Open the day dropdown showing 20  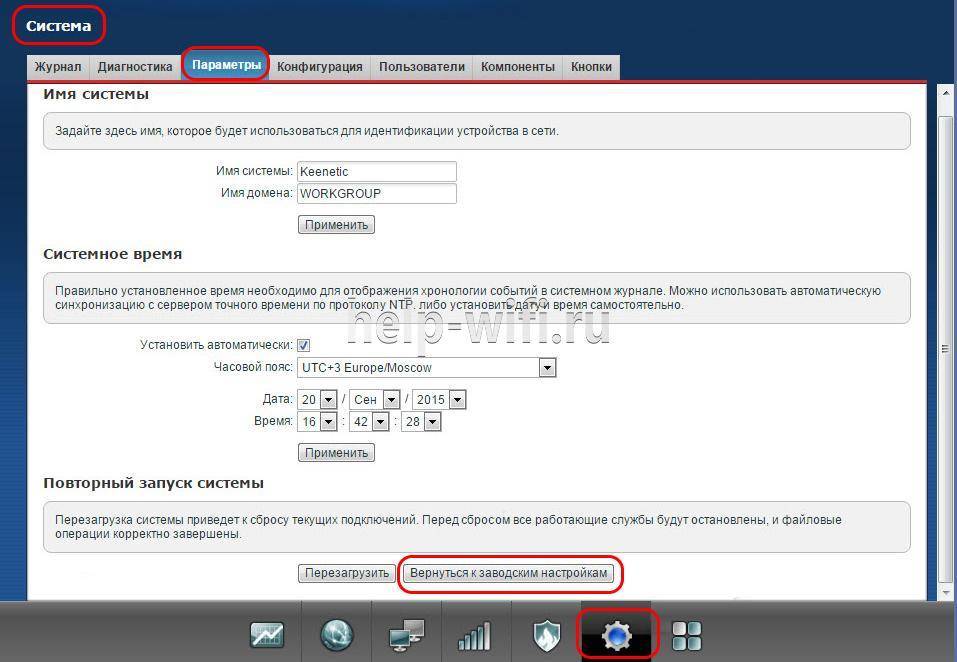coord(317,400)
